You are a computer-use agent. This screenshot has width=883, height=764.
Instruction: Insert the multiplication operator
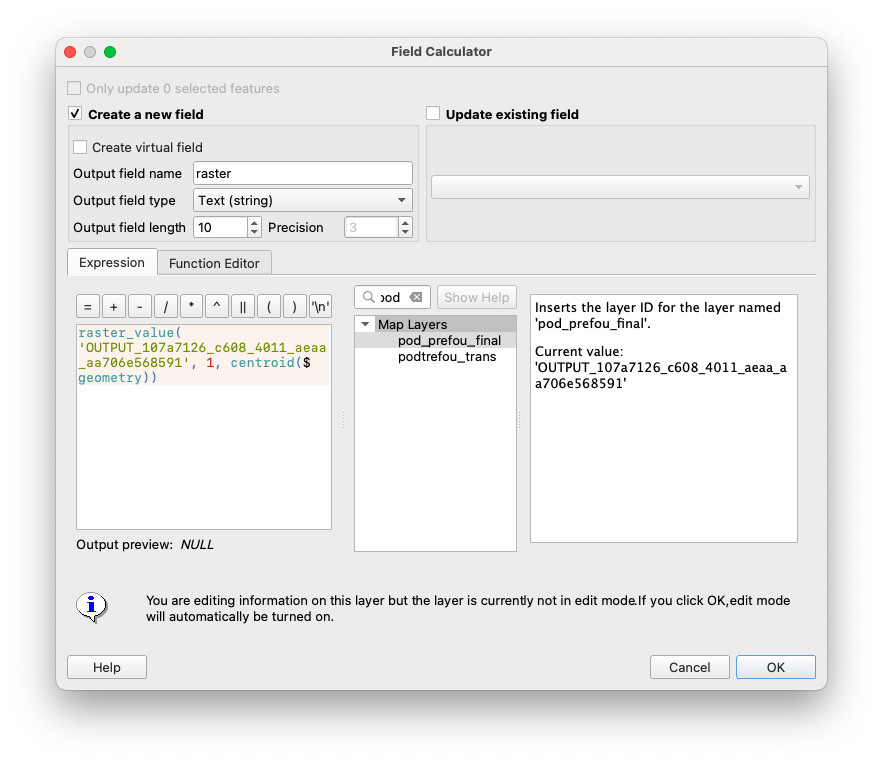tap(192, 307)
